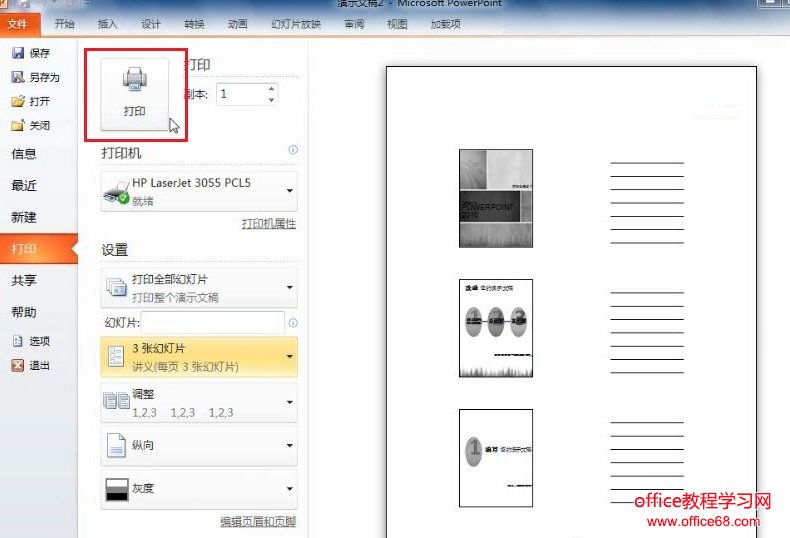
Task: Click the Options (选项) icon
Action: tap(18, 341)
